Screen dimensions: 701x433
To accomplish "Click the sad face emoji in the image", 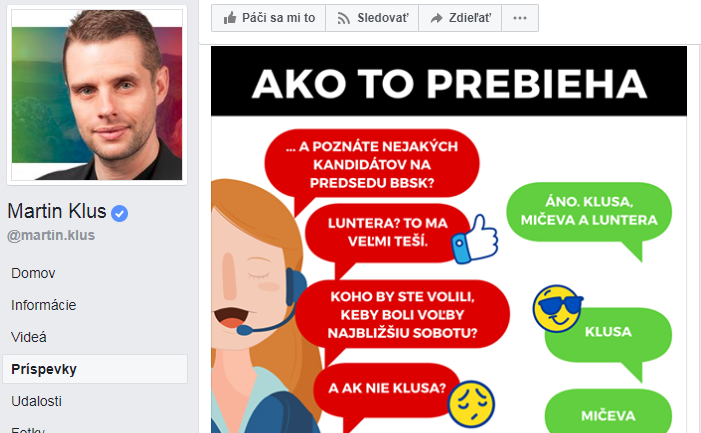I will pyautogui.click(x=471, y=404).
